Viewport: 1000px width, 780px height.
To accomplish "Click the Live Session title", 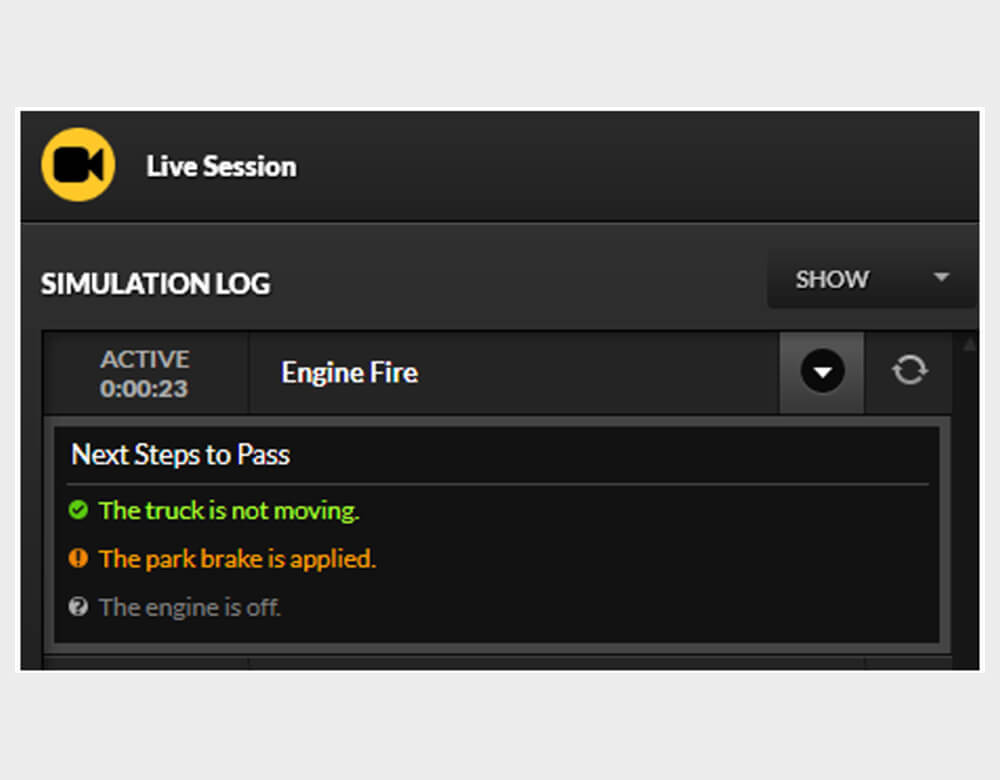I will (221, 166).
